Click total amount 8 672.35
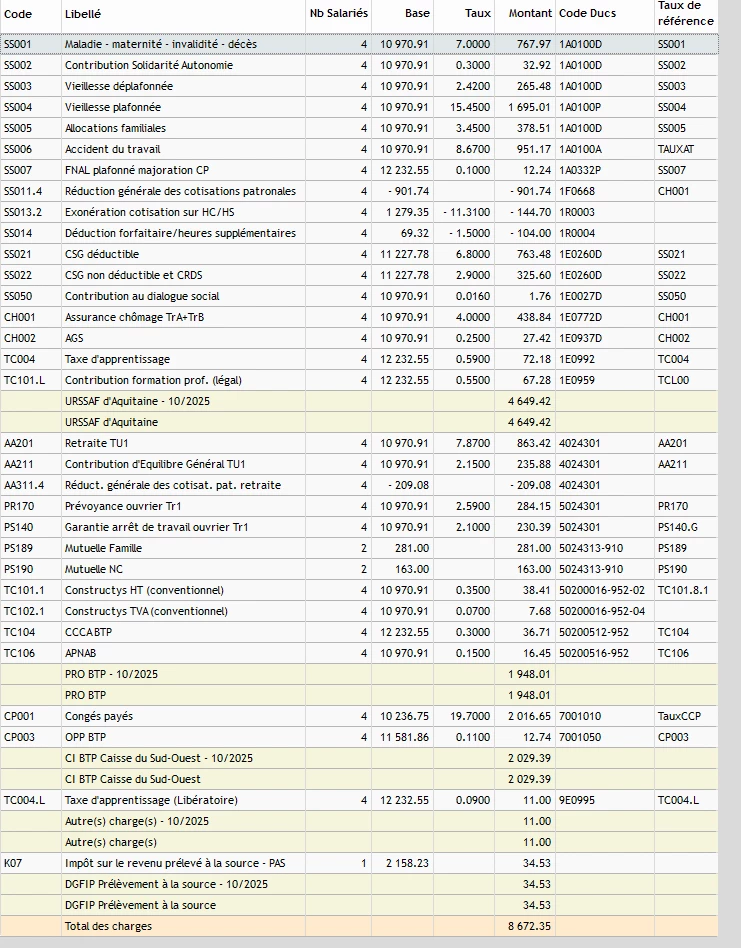The width and height of the screenshot is (741, 948). coord(529,926)
